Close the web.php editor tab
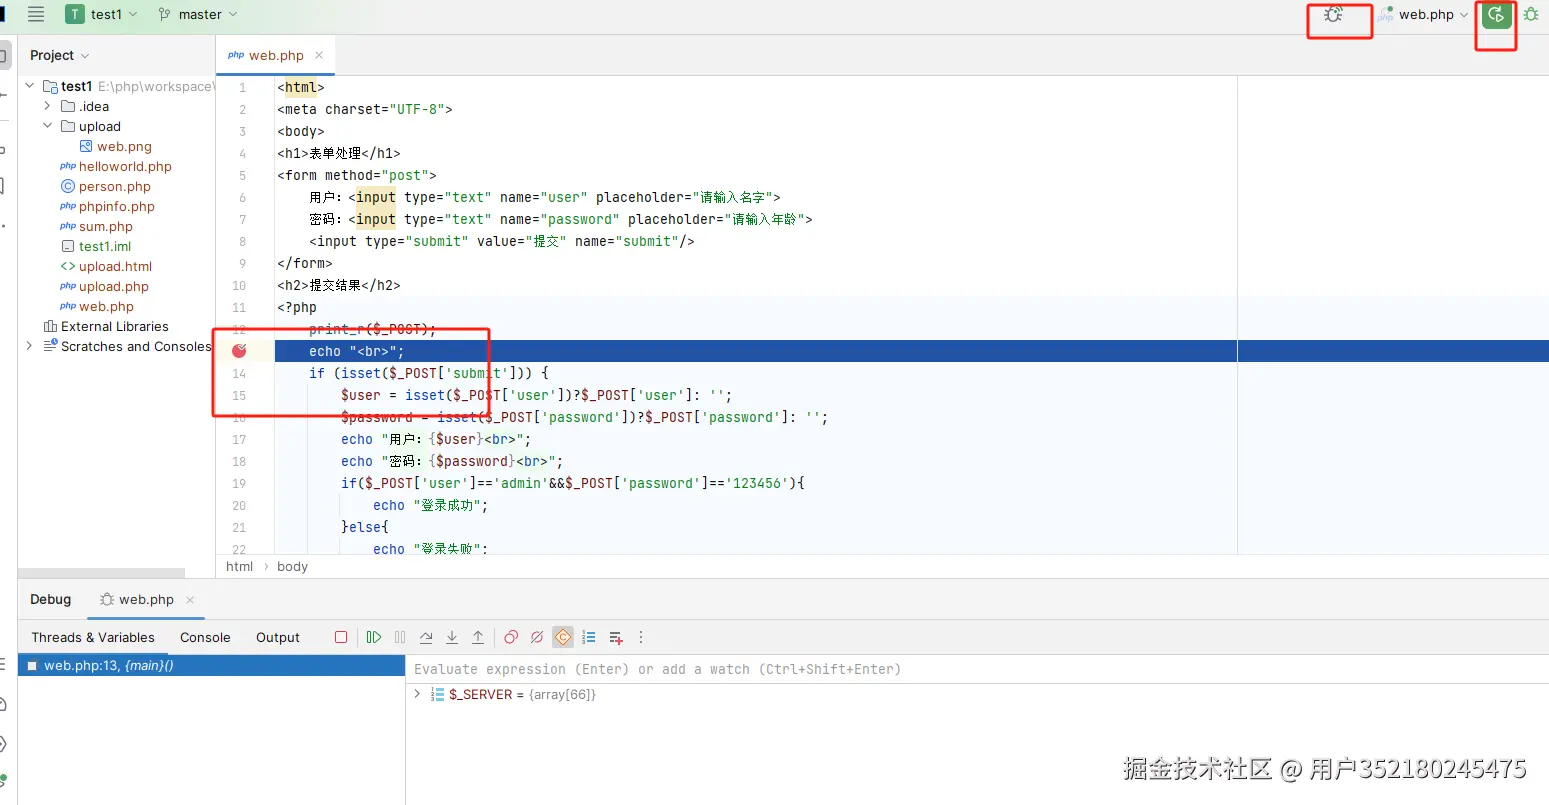The image size is (1549, 805). [x=319, y=55]
